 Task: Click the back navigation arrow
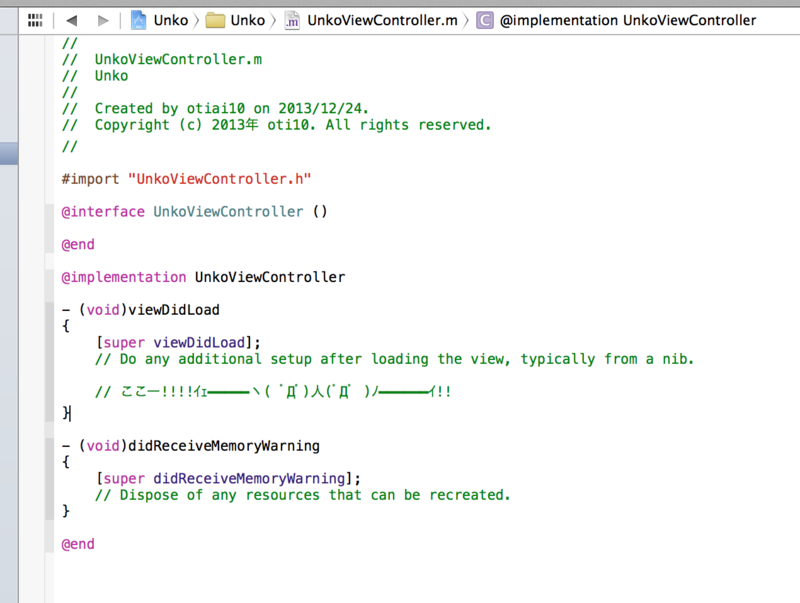(x=70, y=19)
